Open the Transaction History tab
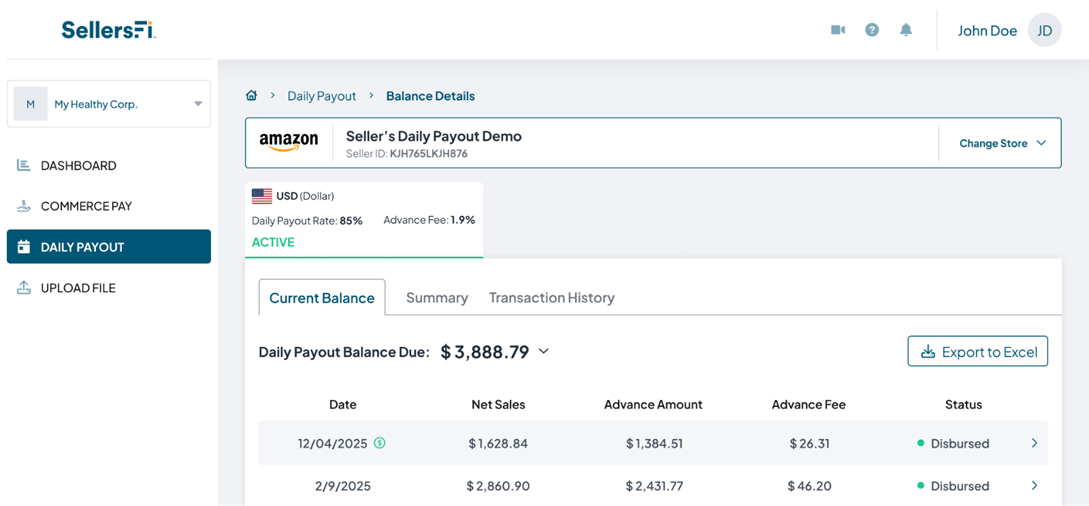The image size is (1089, 506). pyautogui.click(x=551, y=298)
